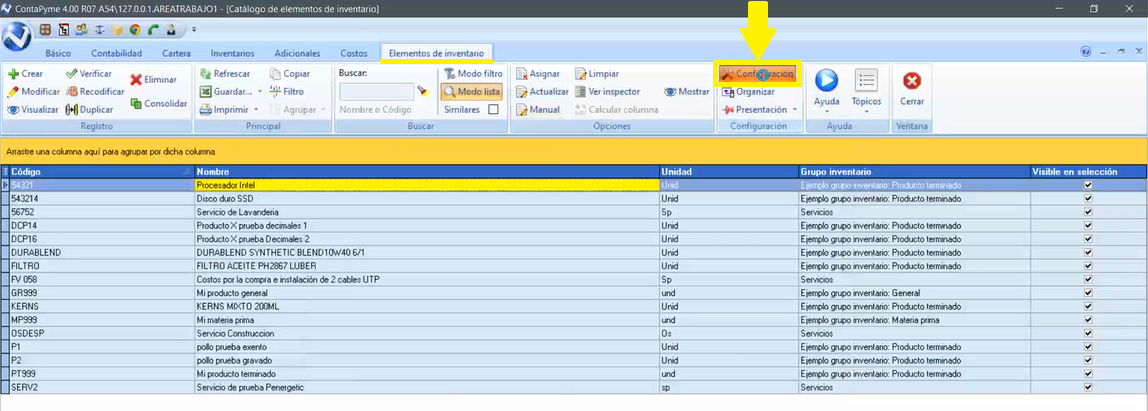Toggle Visible en selección for row 54321

[1088, 185]
